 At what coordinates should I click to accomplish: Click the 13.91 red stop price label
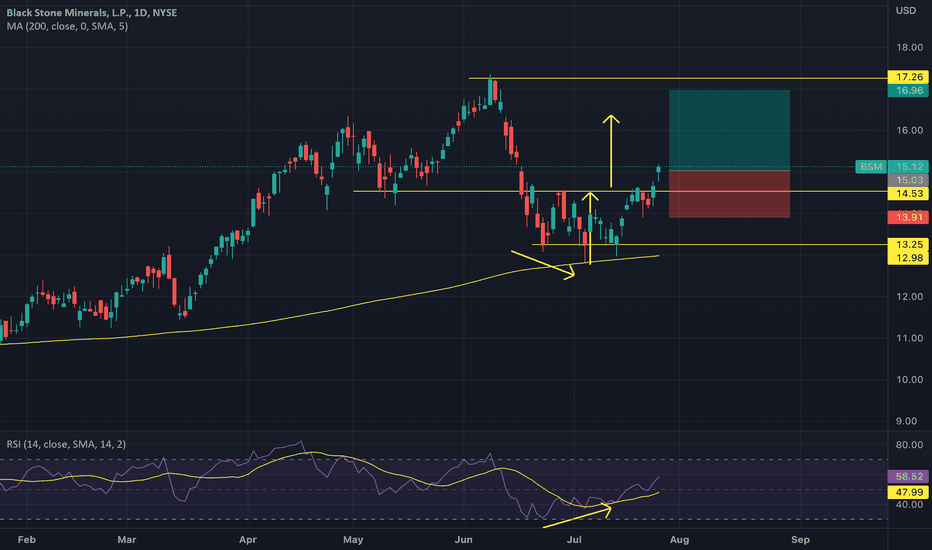pyautogui.click(x=908, y=217)
